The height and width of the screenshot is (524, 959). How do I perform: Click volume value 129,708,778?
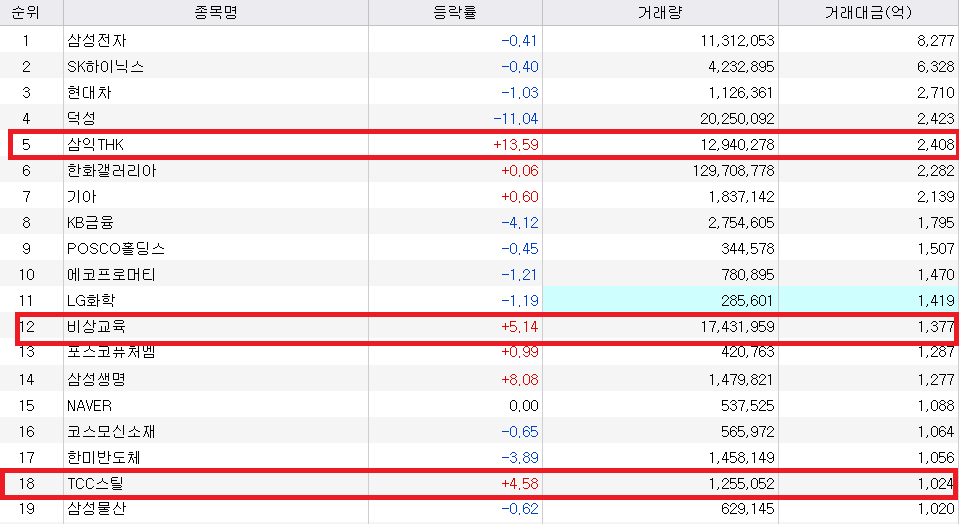[x=733, y=171]
